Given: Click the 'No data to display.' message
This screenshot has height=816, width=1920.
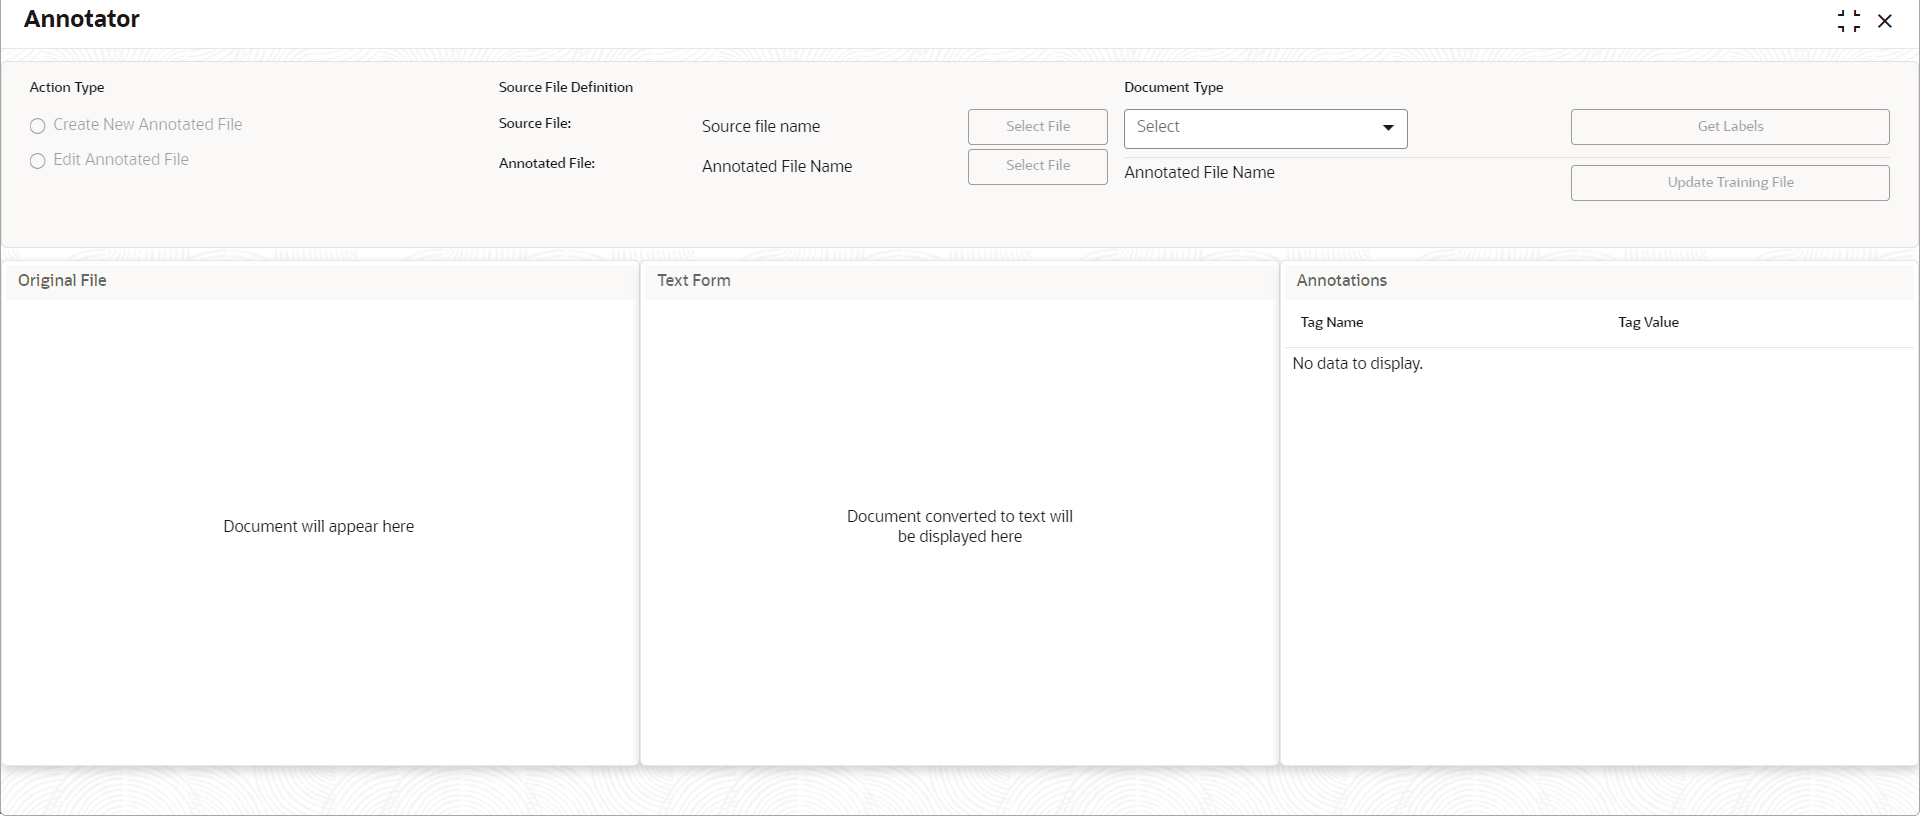Looking at the screenshot, I should tap(1357, 363).
